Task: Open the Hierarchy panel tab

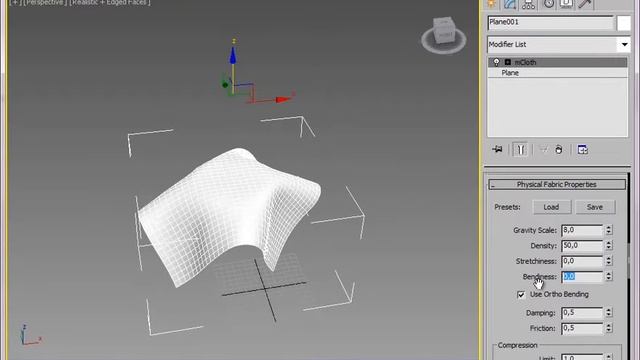Action: pyautogui.click(x=529, y=4)
